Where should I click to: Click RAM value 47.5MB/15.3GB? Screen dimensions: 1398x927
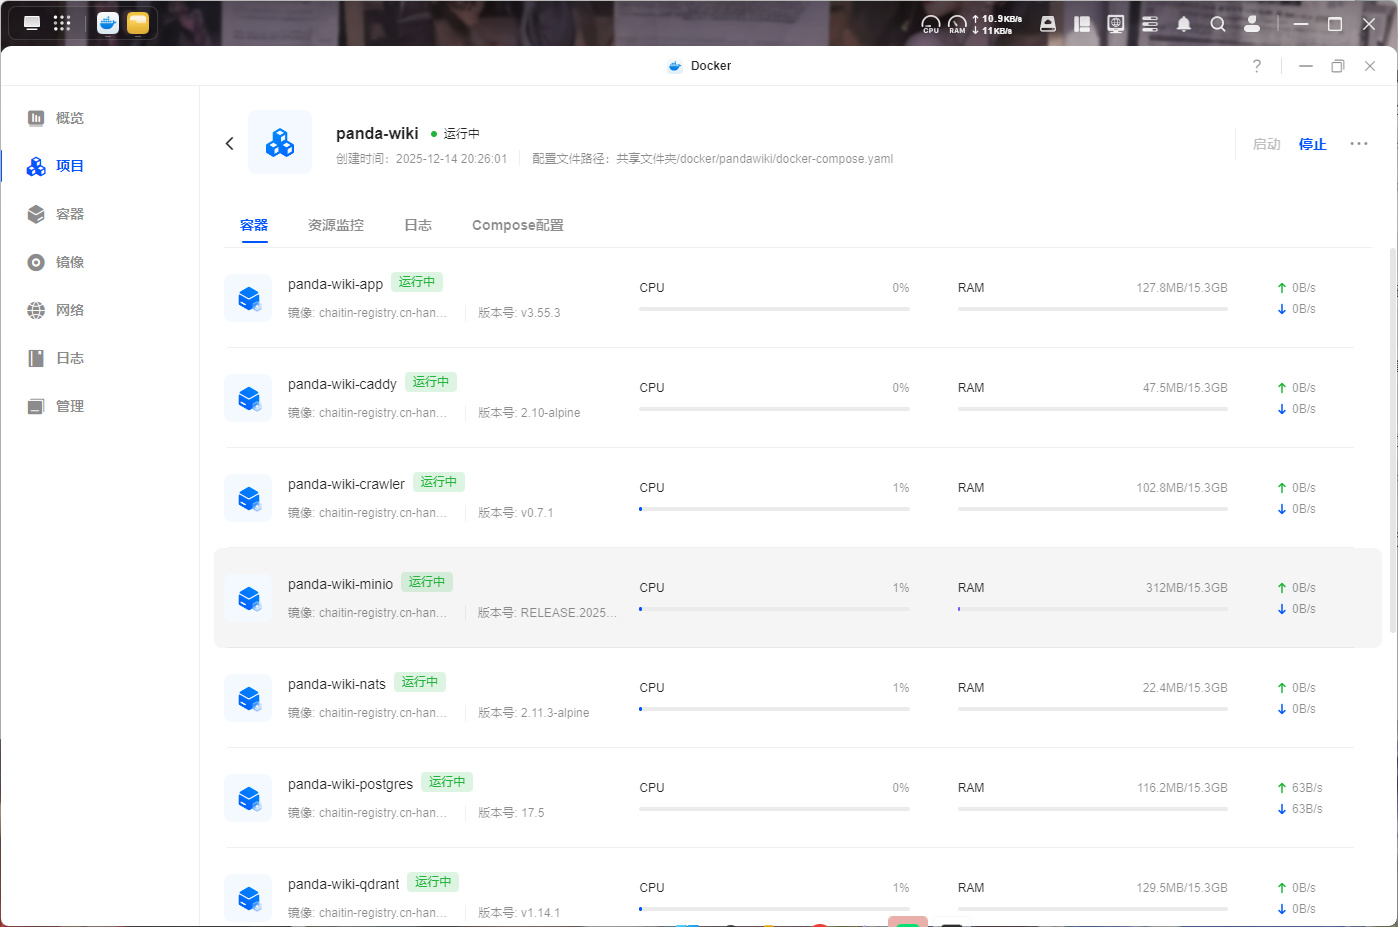(x=1185, y=388)
